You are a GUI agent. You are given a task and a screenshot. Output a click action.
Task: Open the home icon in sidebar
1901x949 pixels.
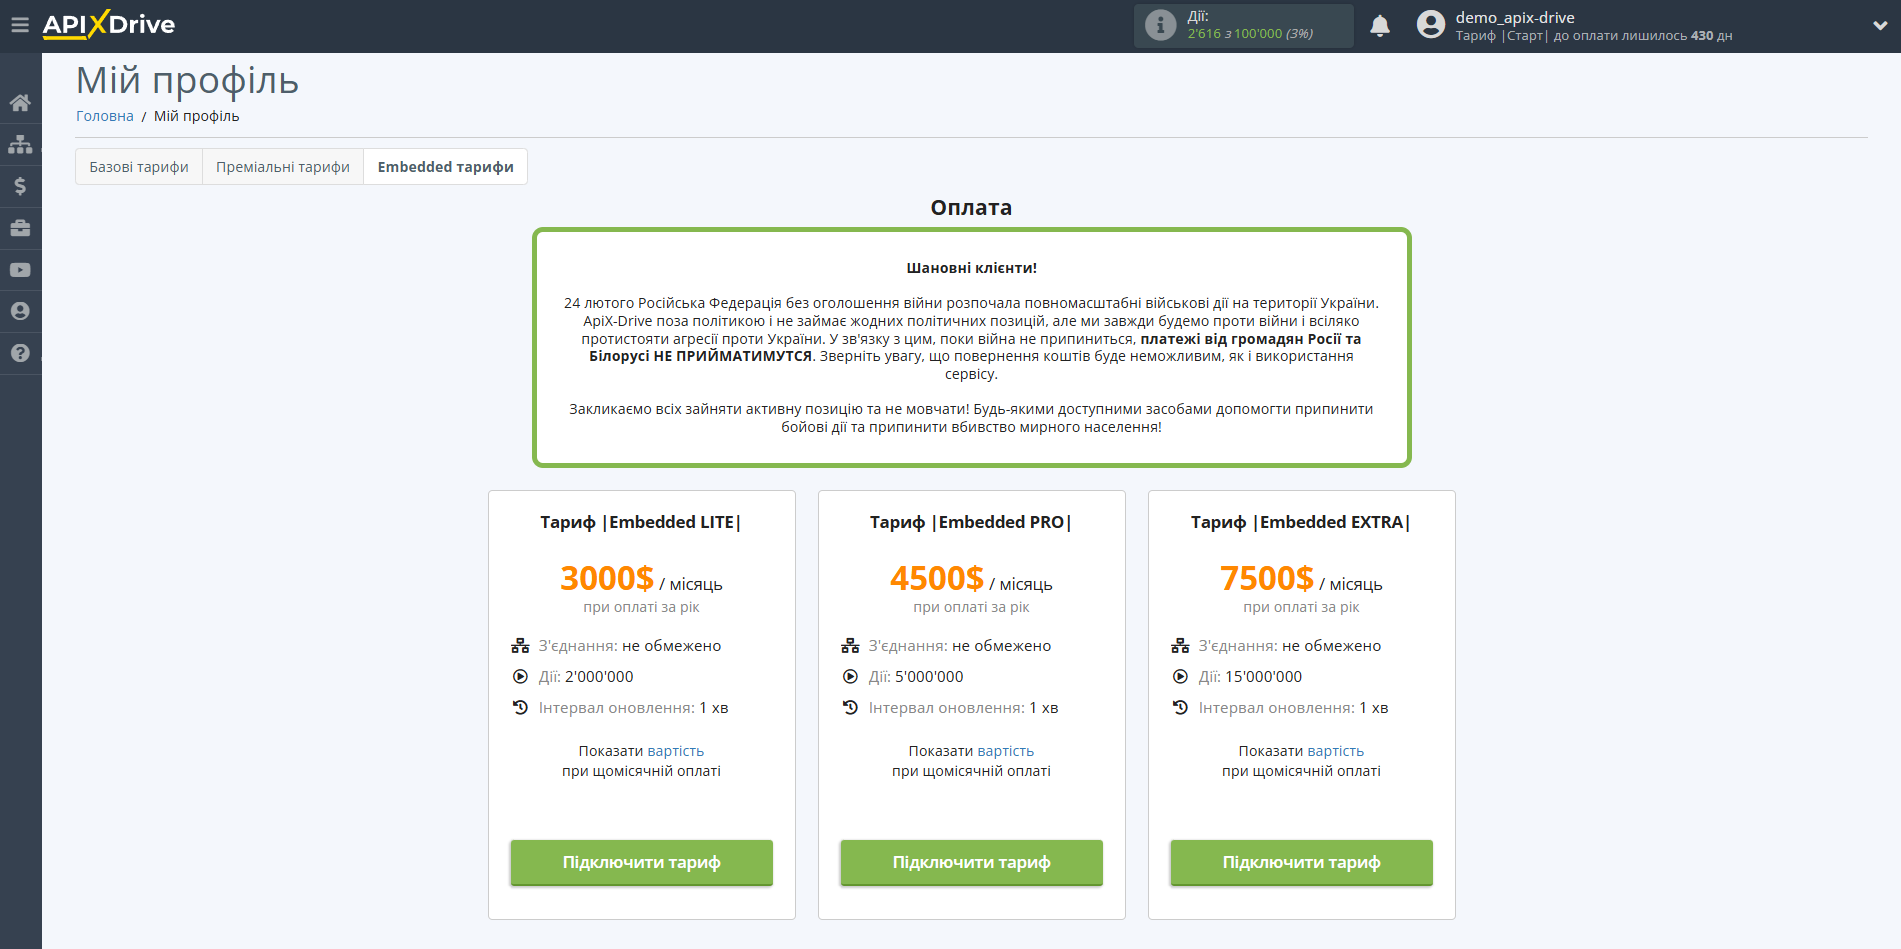click(x=20, y=103)
